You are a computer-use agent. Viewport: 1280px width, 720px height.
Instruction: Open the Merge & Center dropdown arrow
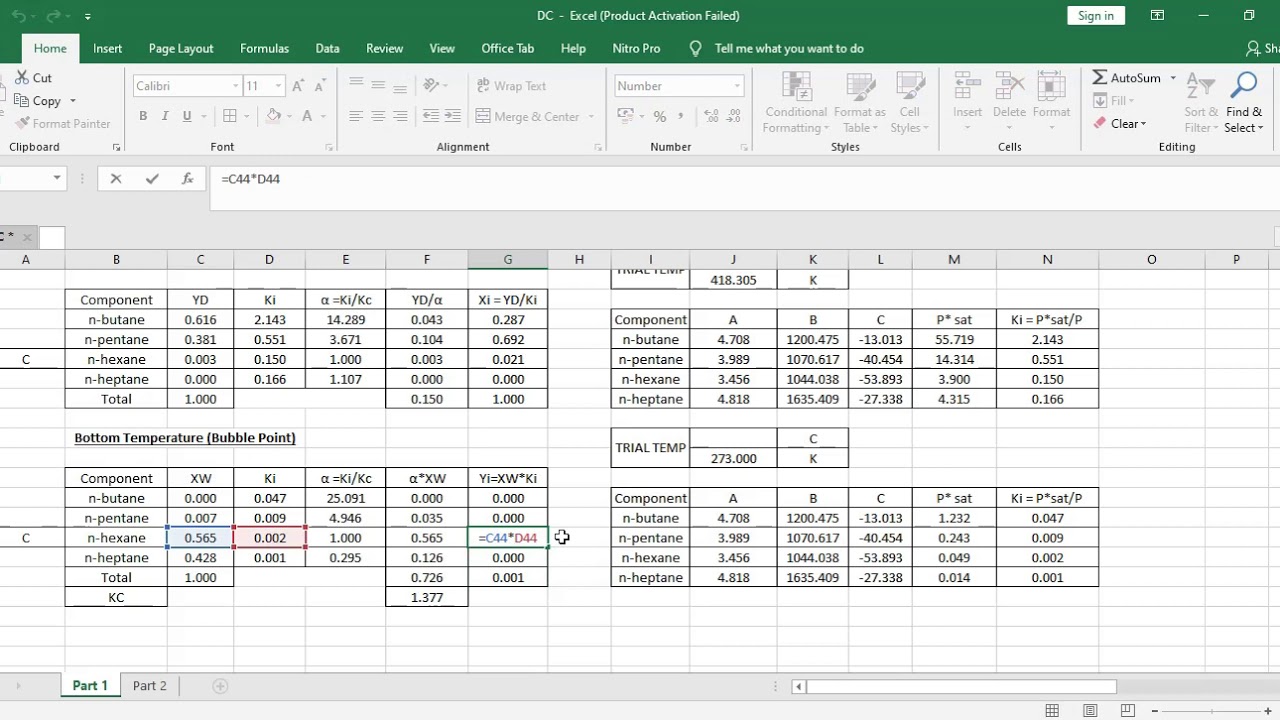(591, 116)
